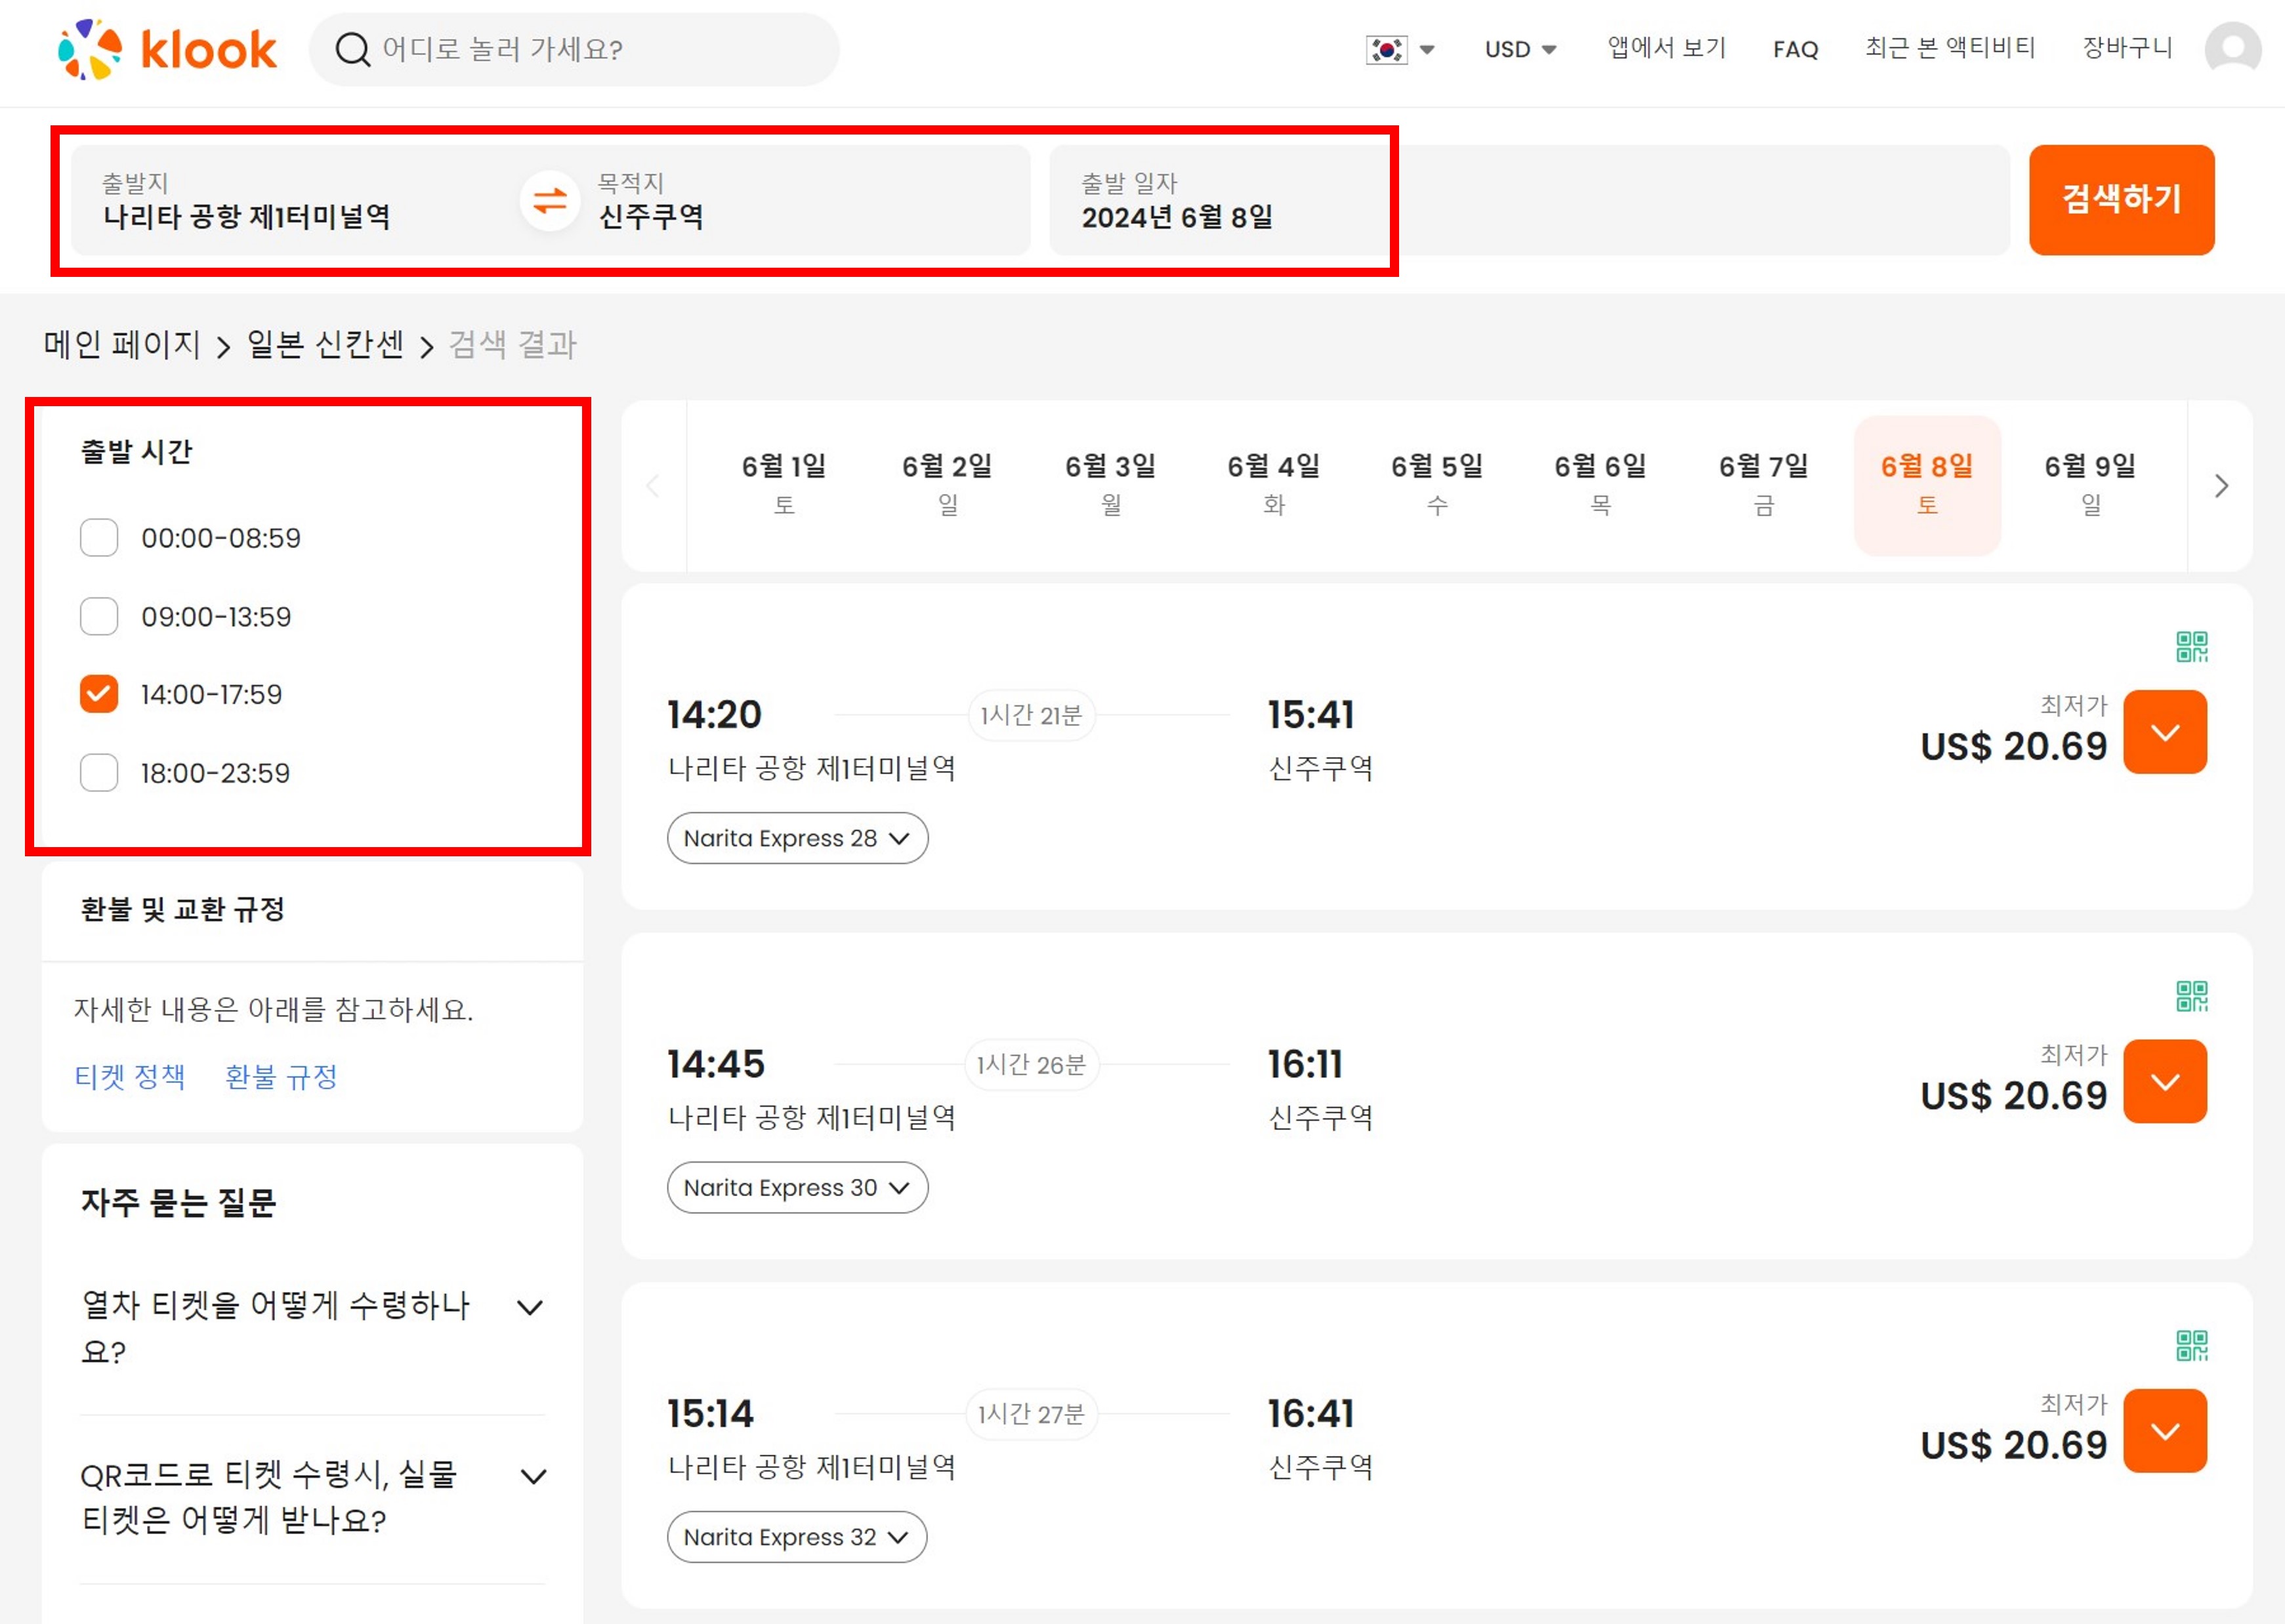The height and width of the screenshot is (1624, 2285).
Task: Open the USD currency dropdown
Action: click(1519, 49)
